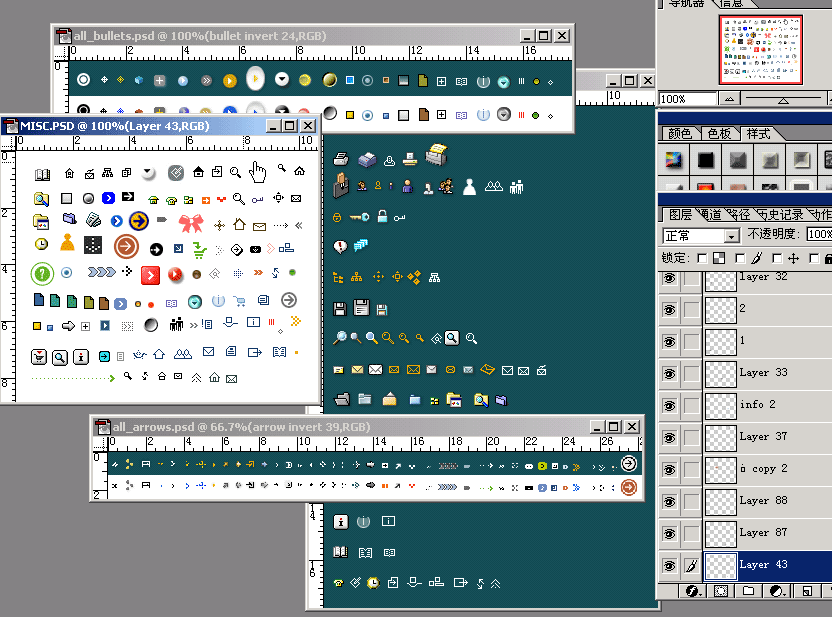Select layer 'Layer 88' in Layers panel
The image size is (832, 617).
[x=768, y=501]
